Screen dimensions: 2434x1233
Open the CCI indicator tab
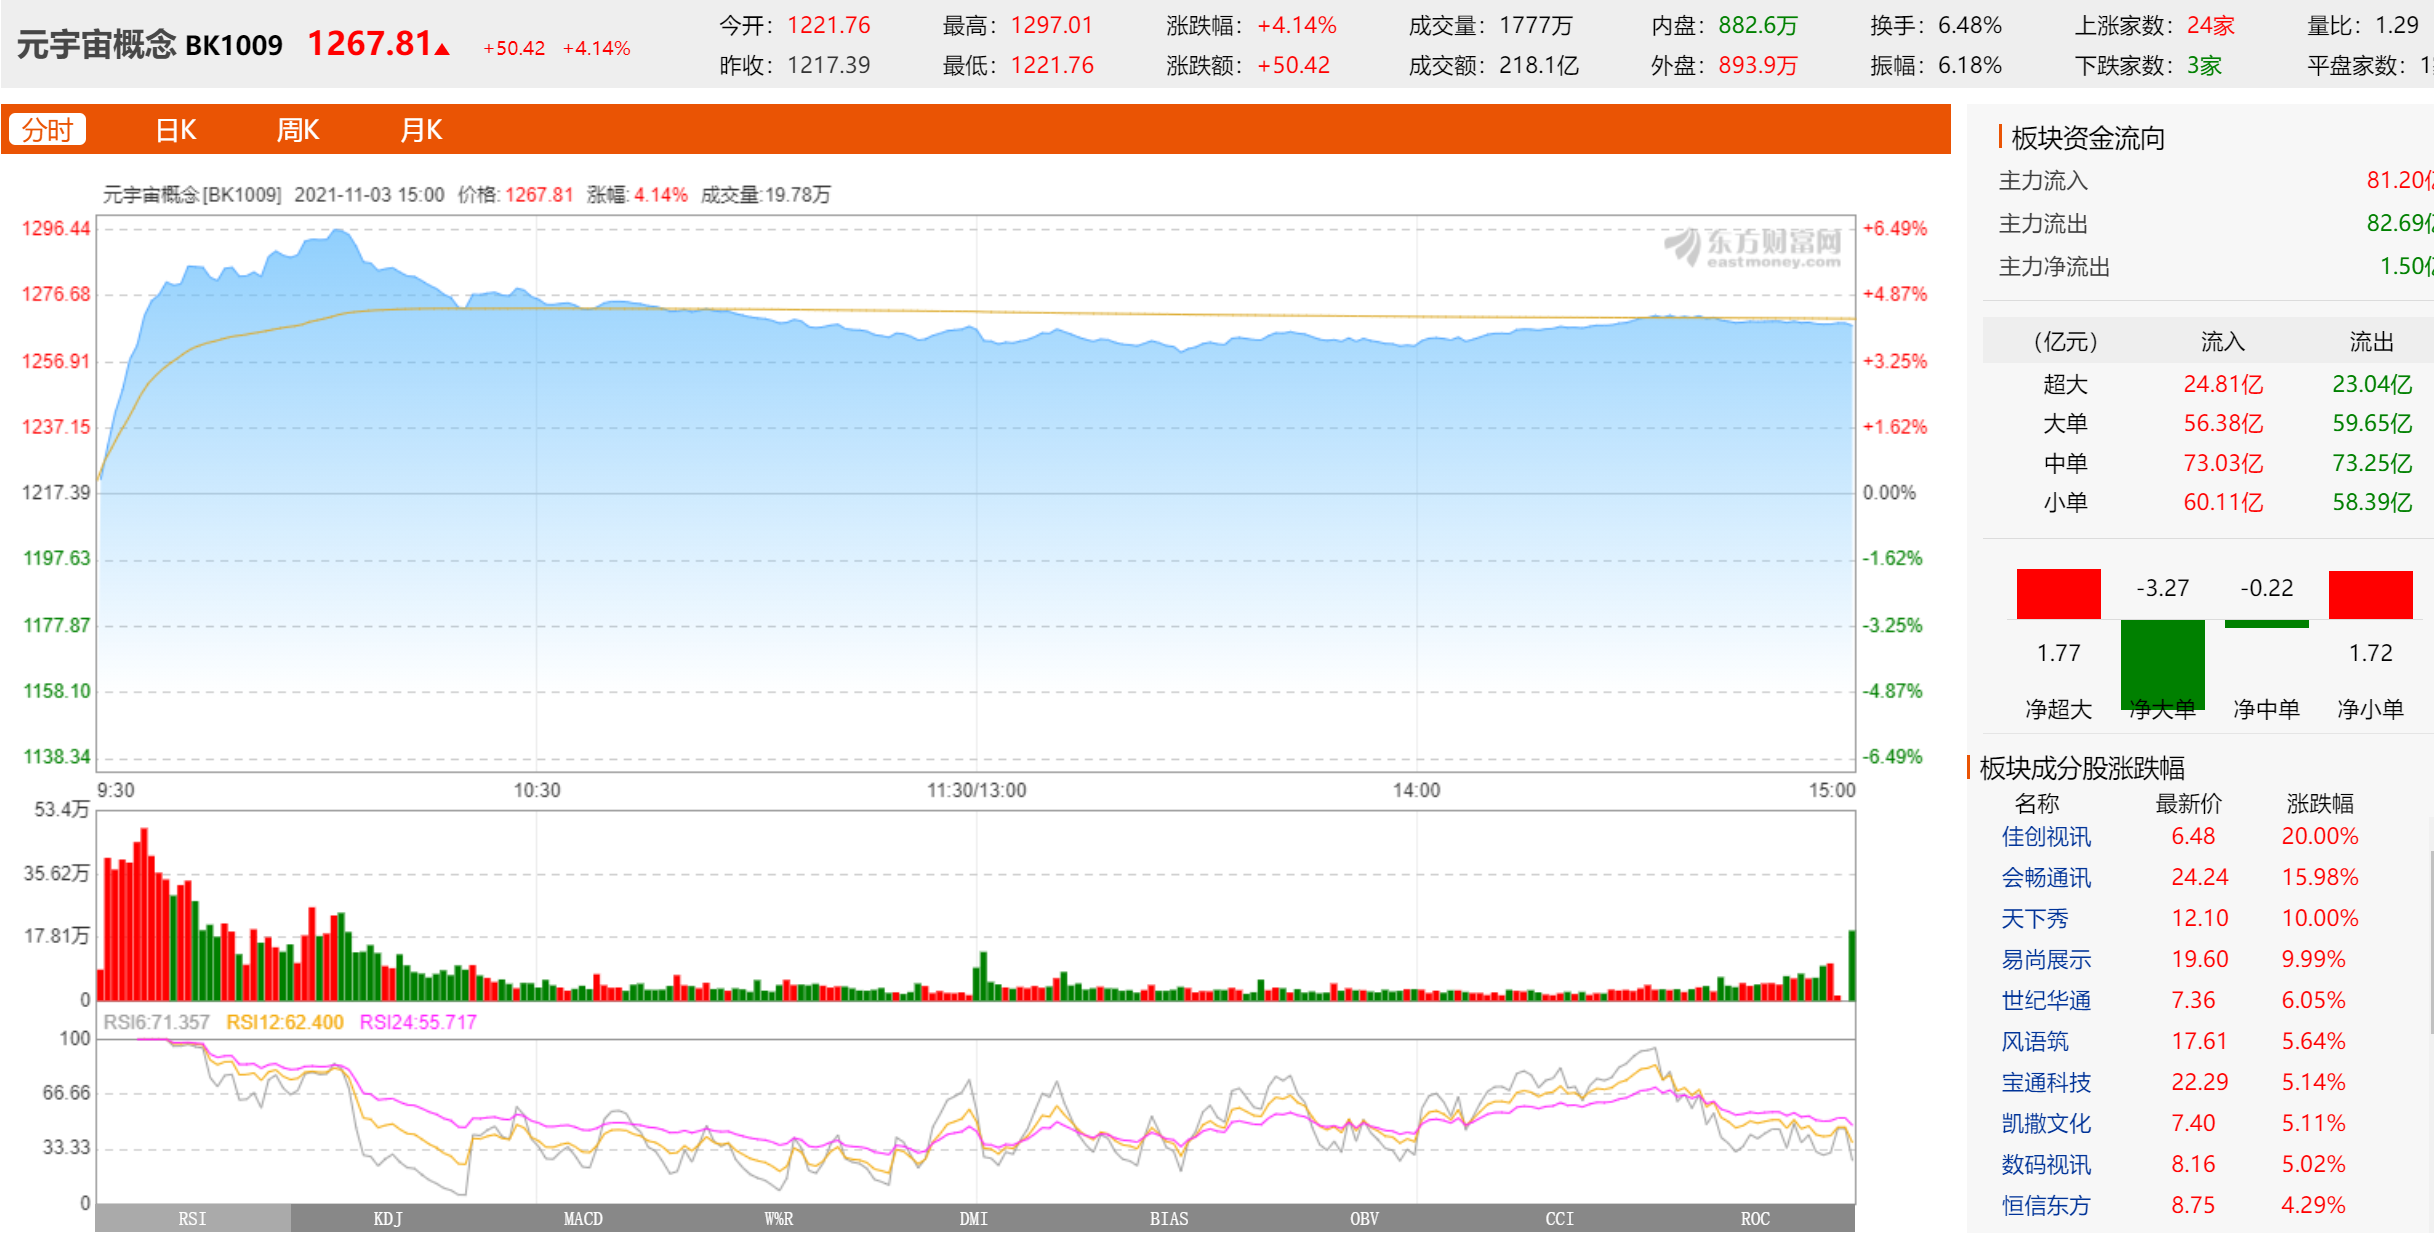tap(1559, 1218)
